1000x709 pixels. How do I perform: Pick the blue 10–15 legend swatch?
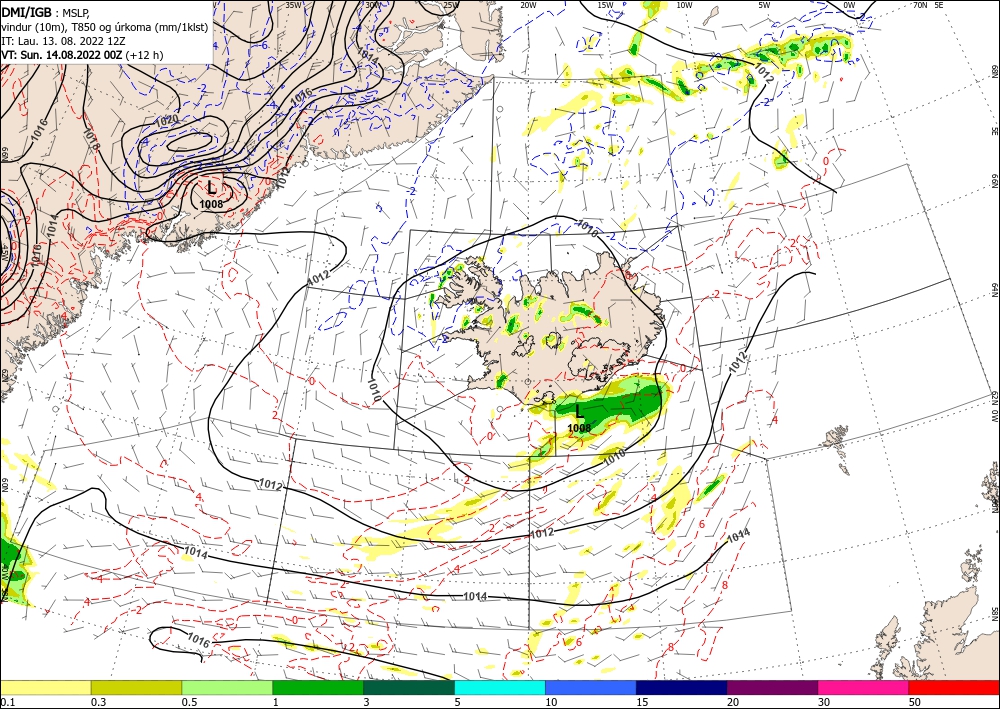[x=591, y=687]
